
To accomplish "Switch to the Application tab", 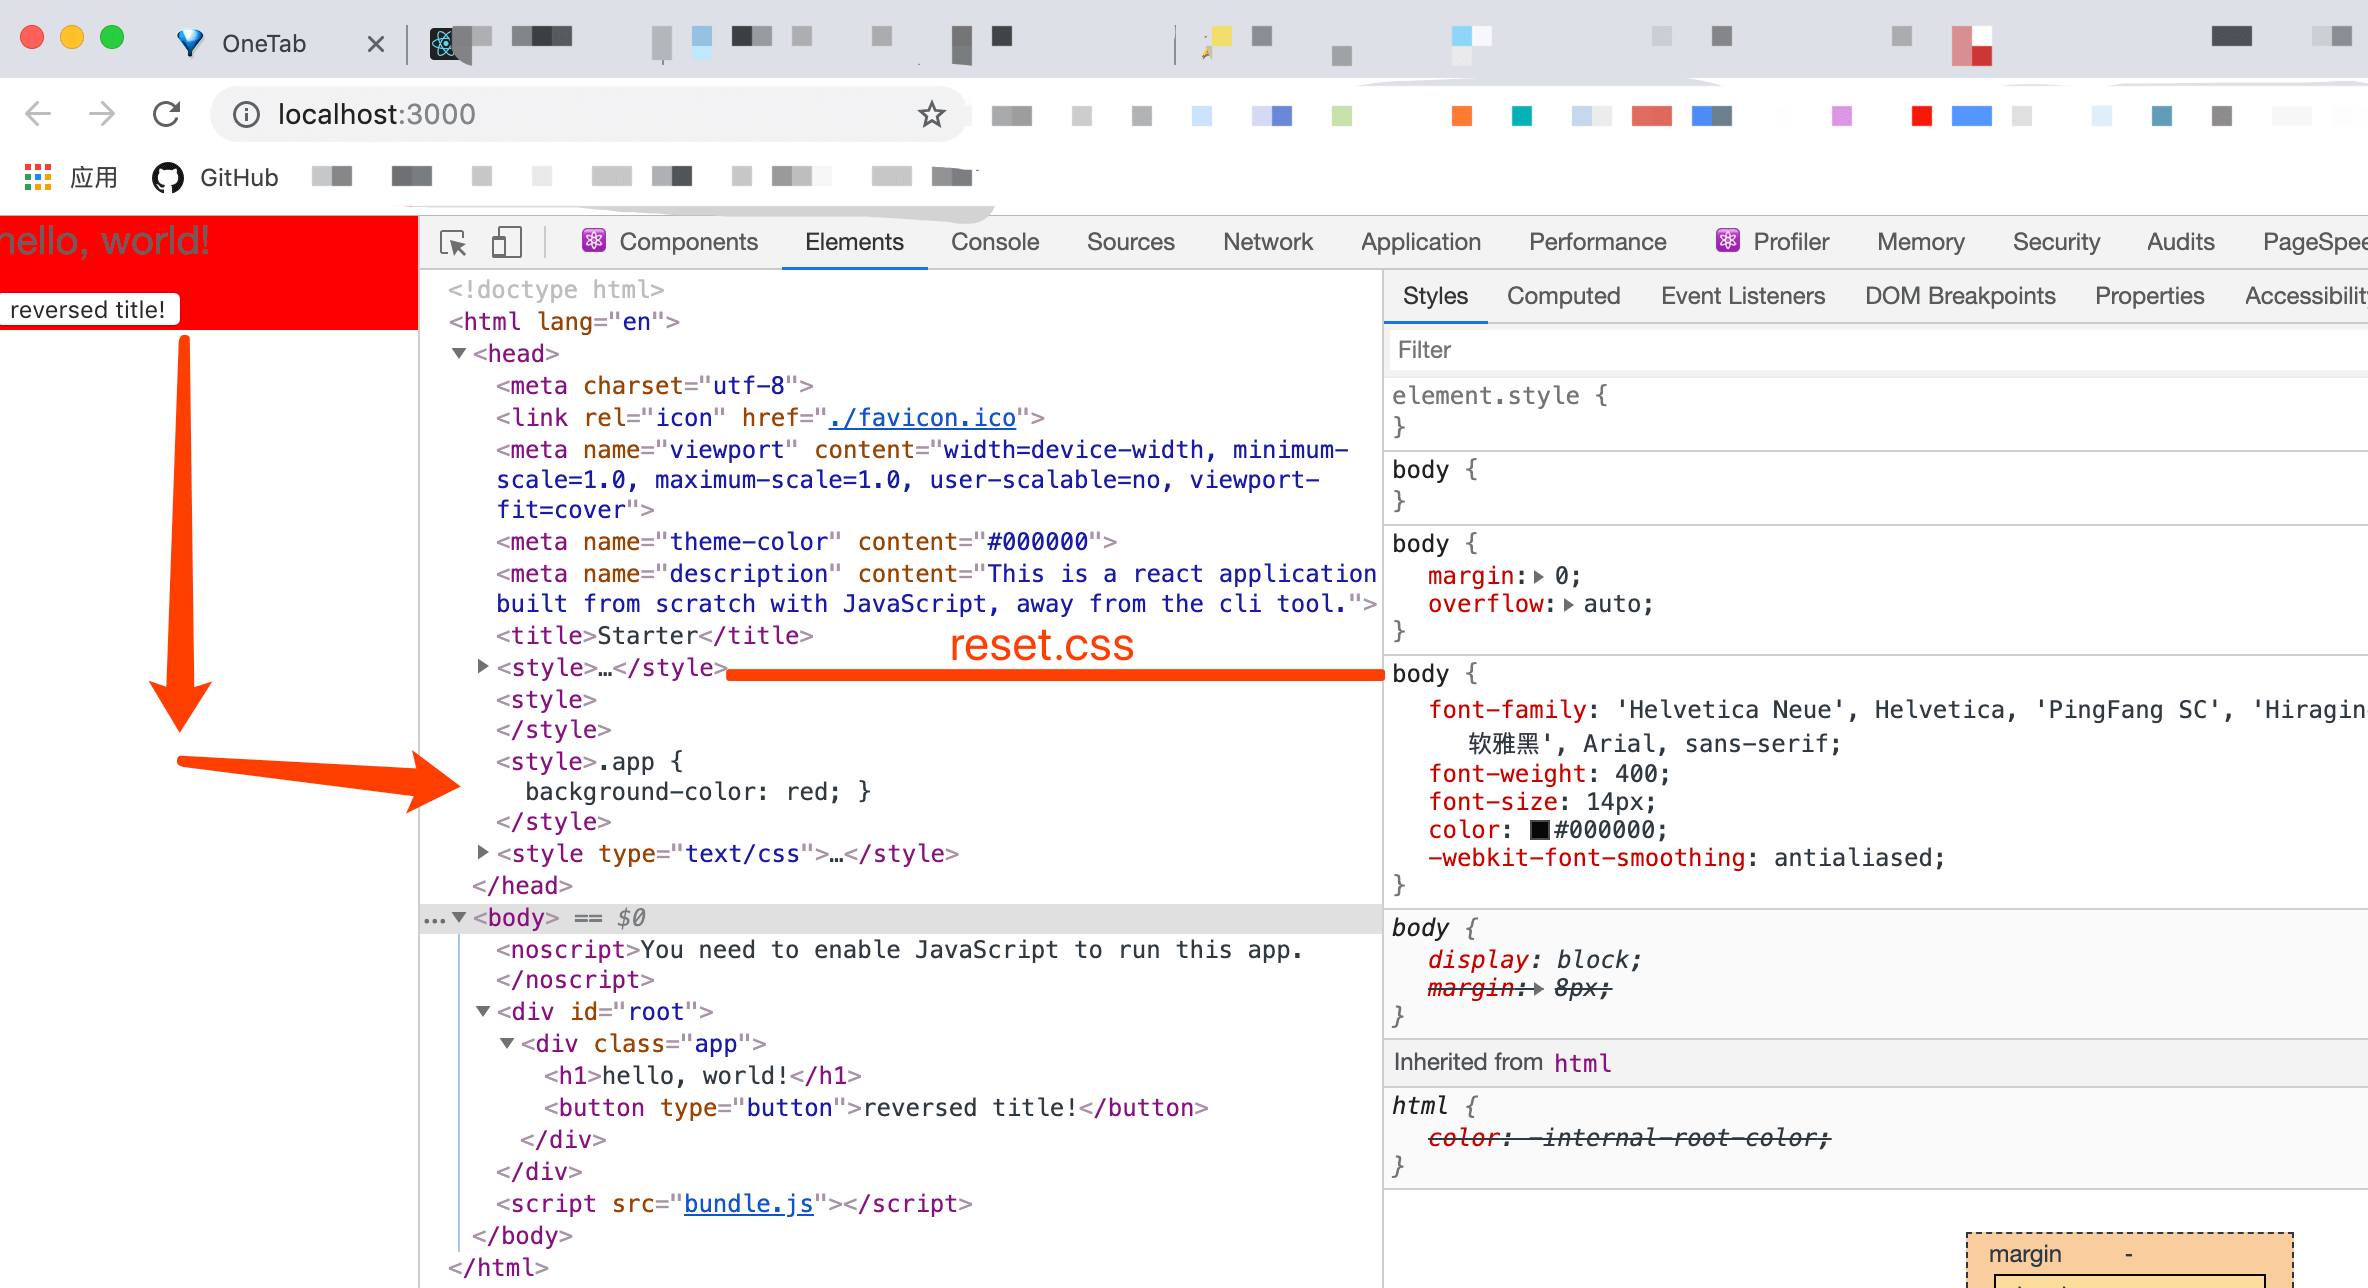I will (1421, 242).
